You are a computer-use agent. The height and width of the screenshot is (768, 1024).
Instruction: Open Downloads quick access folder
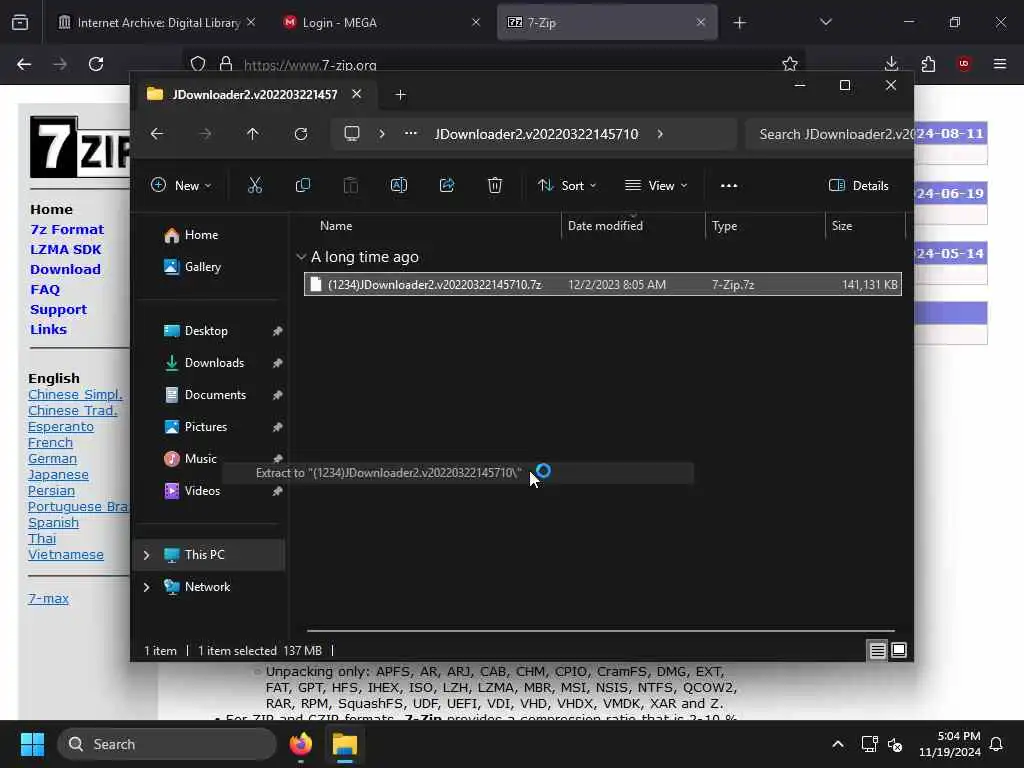[214, 363]
